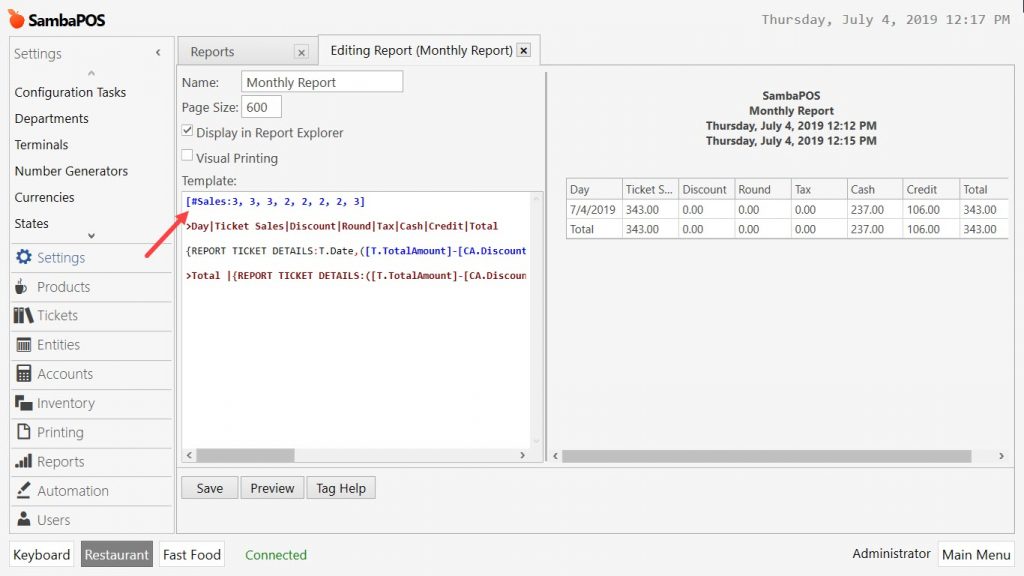Click the Entities table icon
Image resolution: width=1024 pixels, height=576 pixels.
coord(24,345)
